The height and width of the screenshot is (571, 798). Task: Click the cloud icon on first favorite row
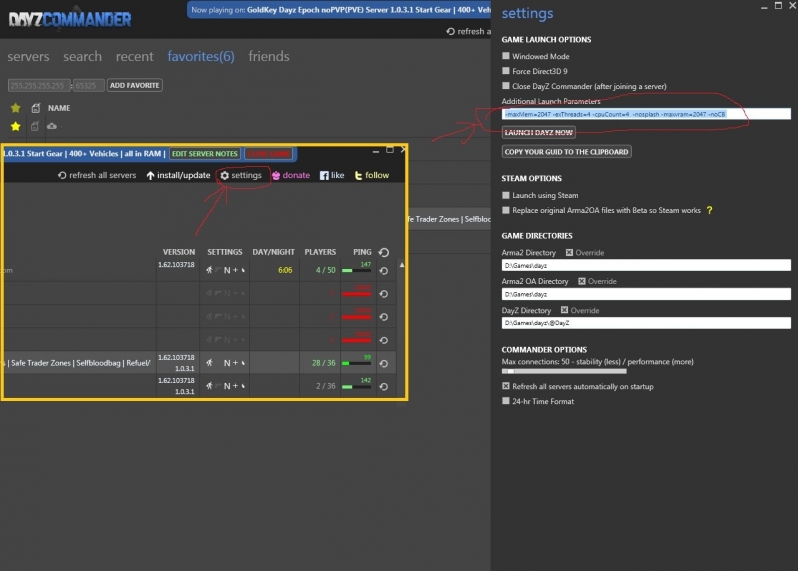pos(52,126)
